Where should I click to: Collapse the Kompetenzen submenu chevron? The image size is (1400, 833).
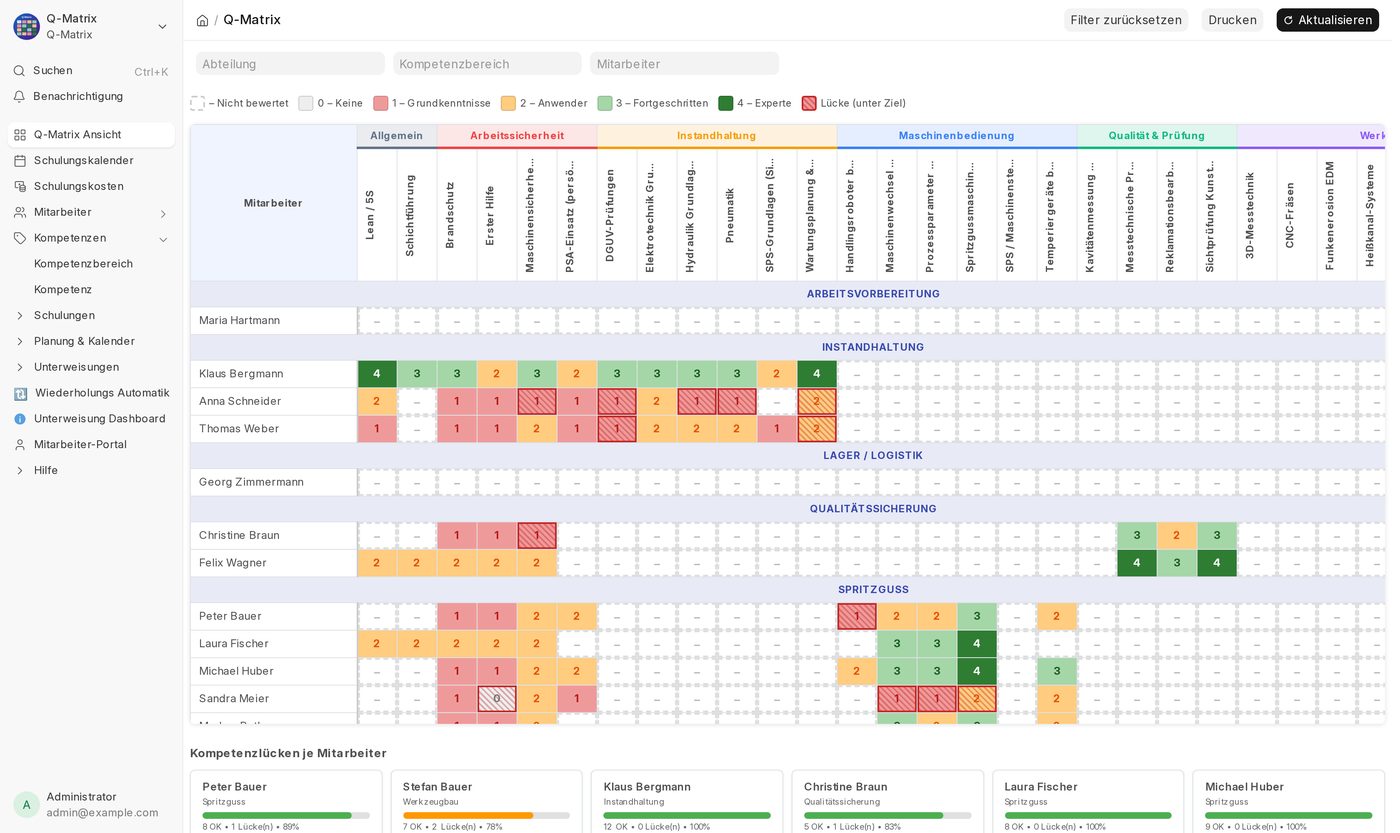(x=163, y=239)
